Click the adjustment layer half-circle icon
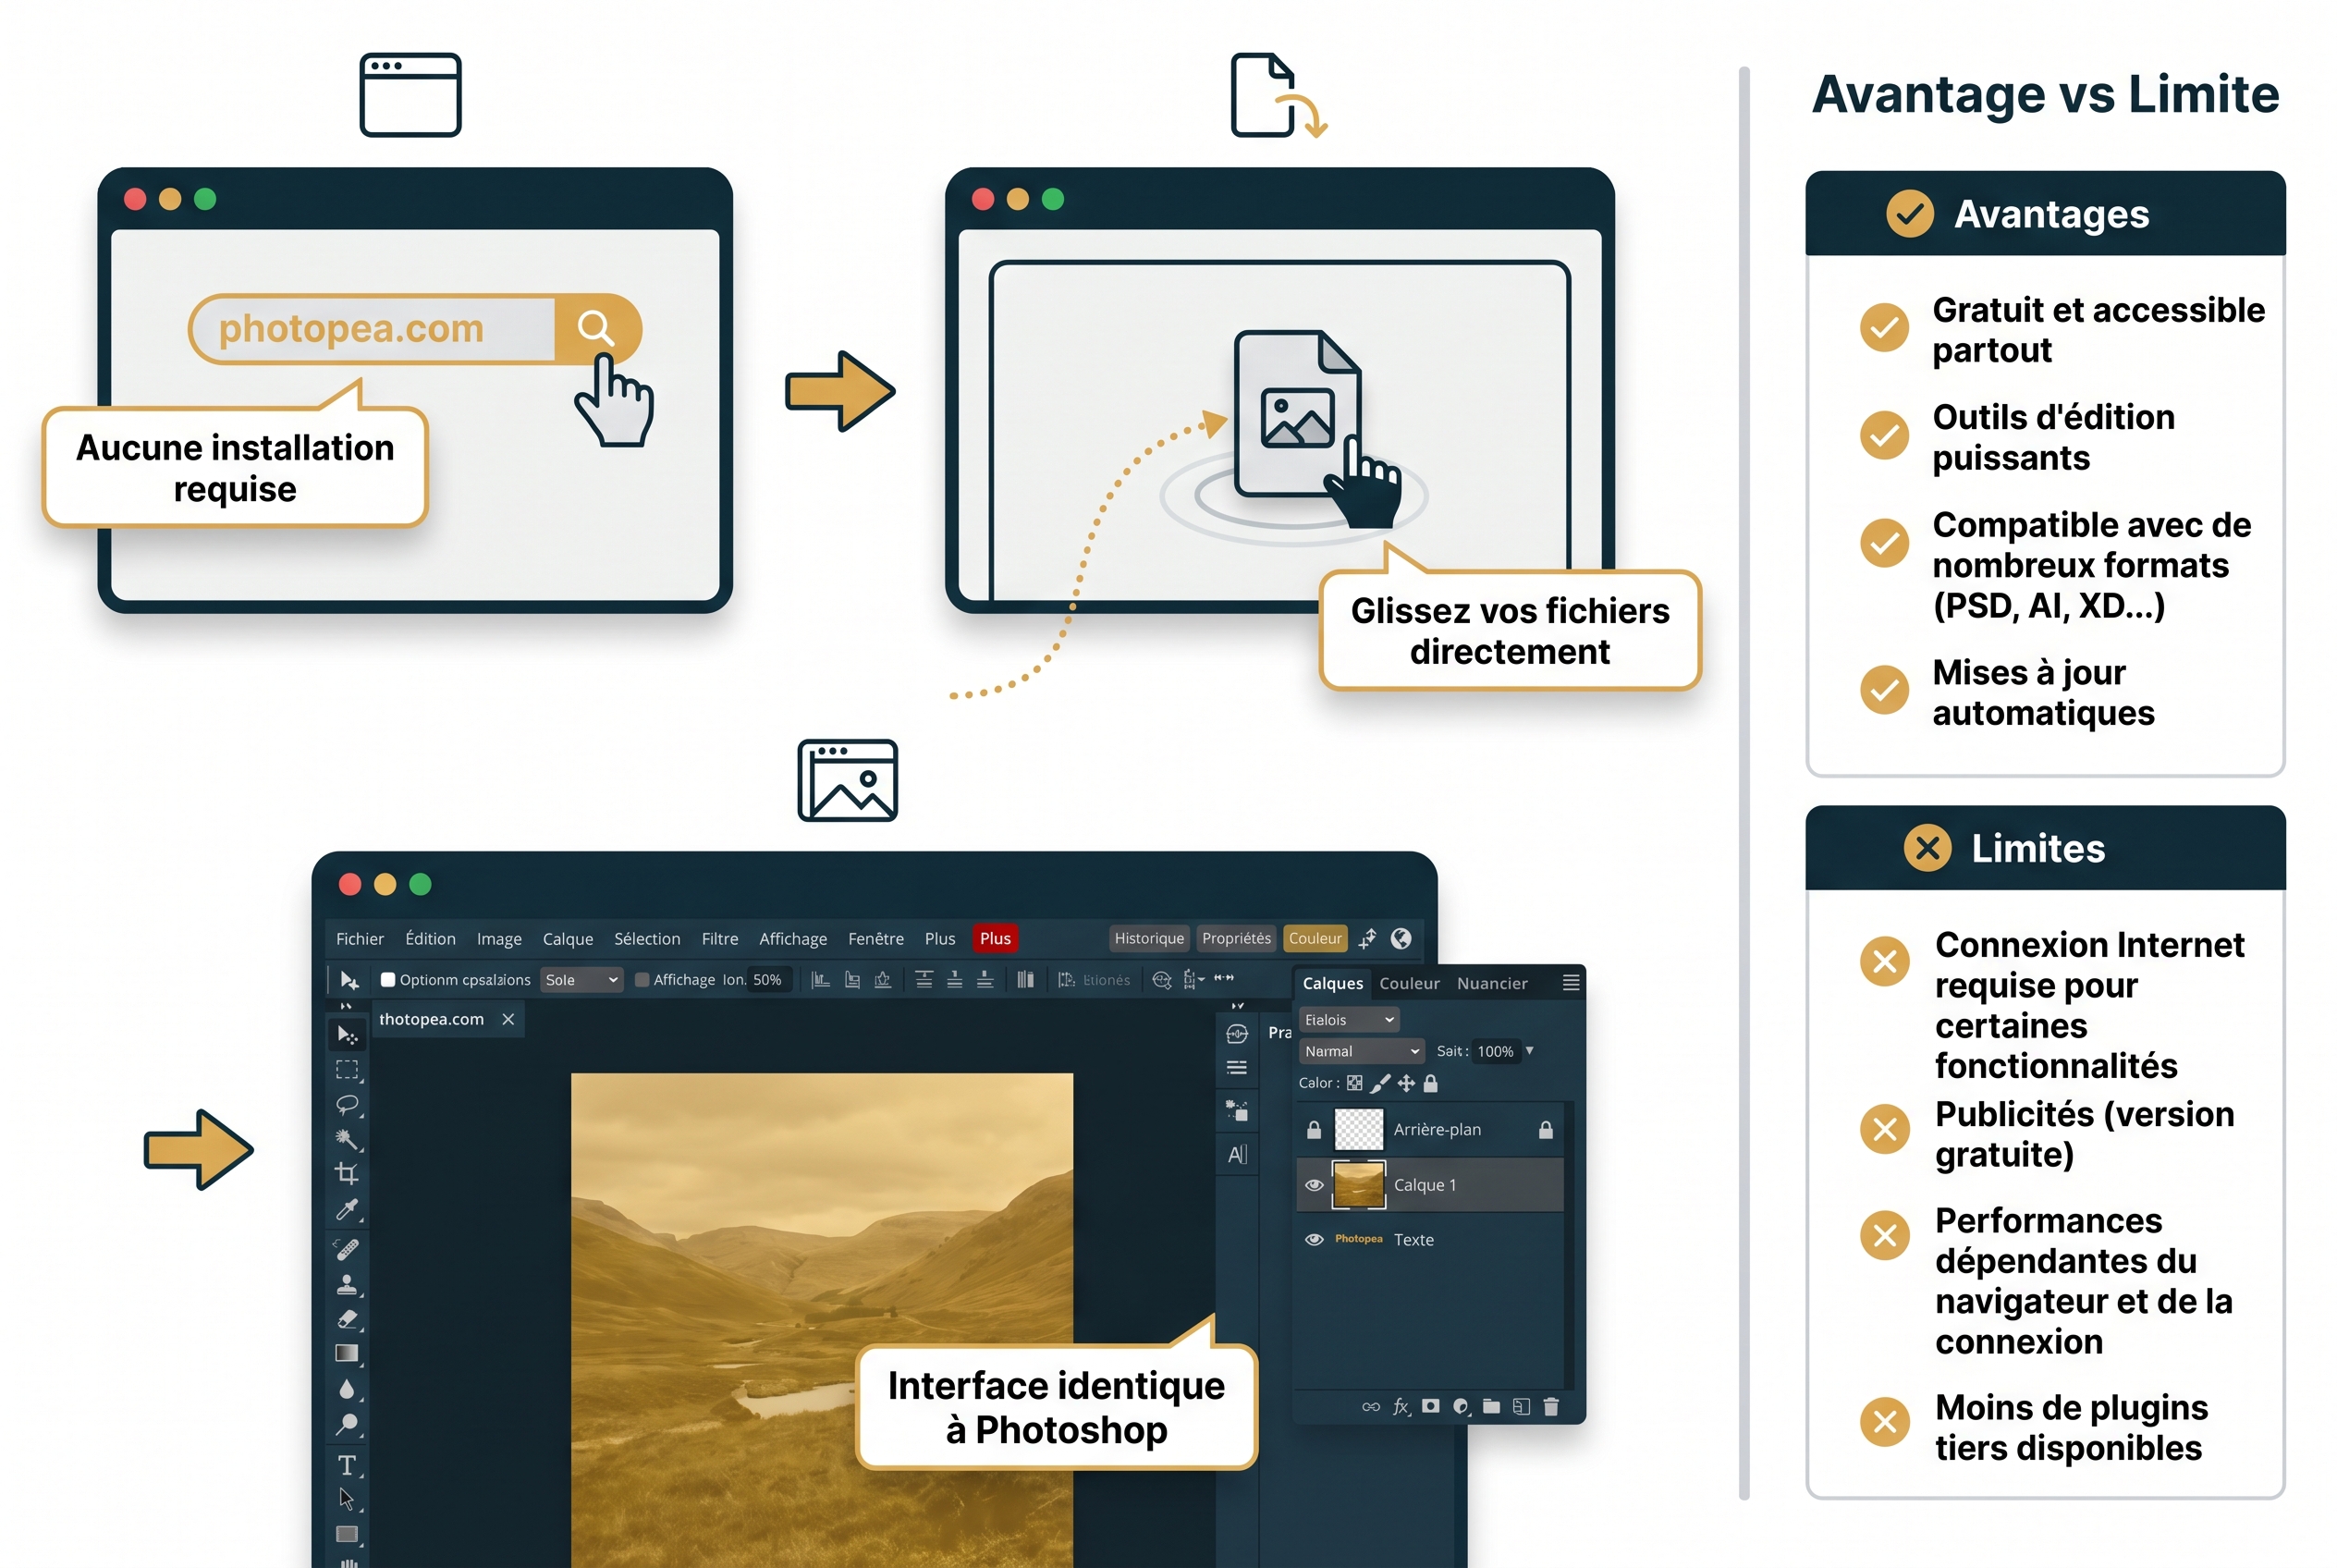Screen dimensions: 2337x1568 1461,1407
